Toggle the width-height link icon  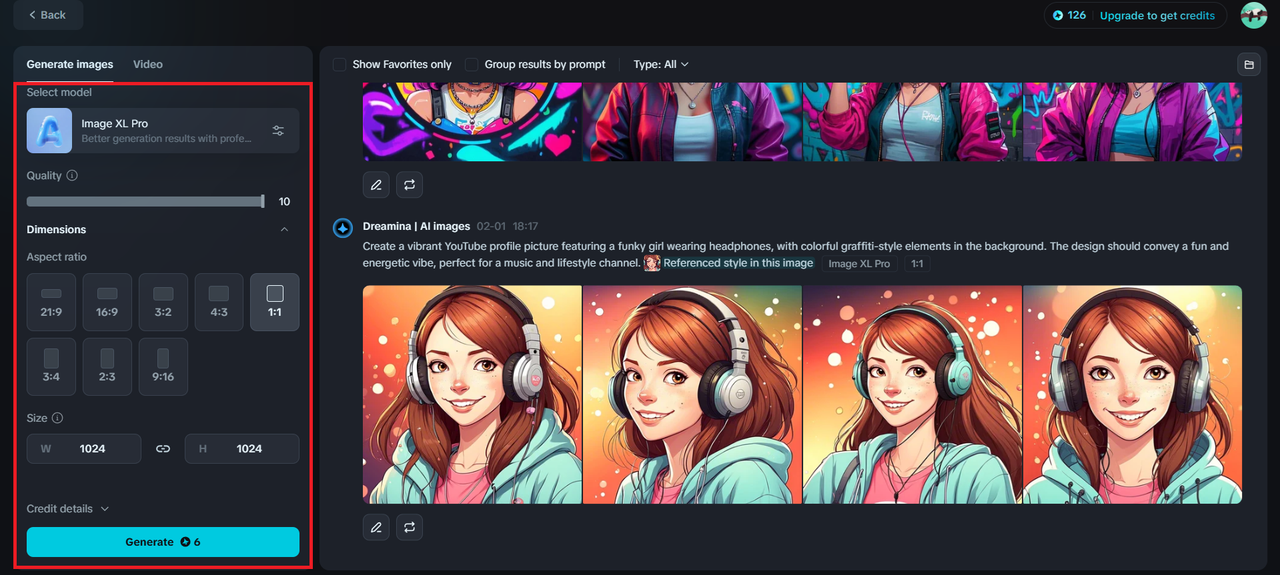click(x=163, y=449)
